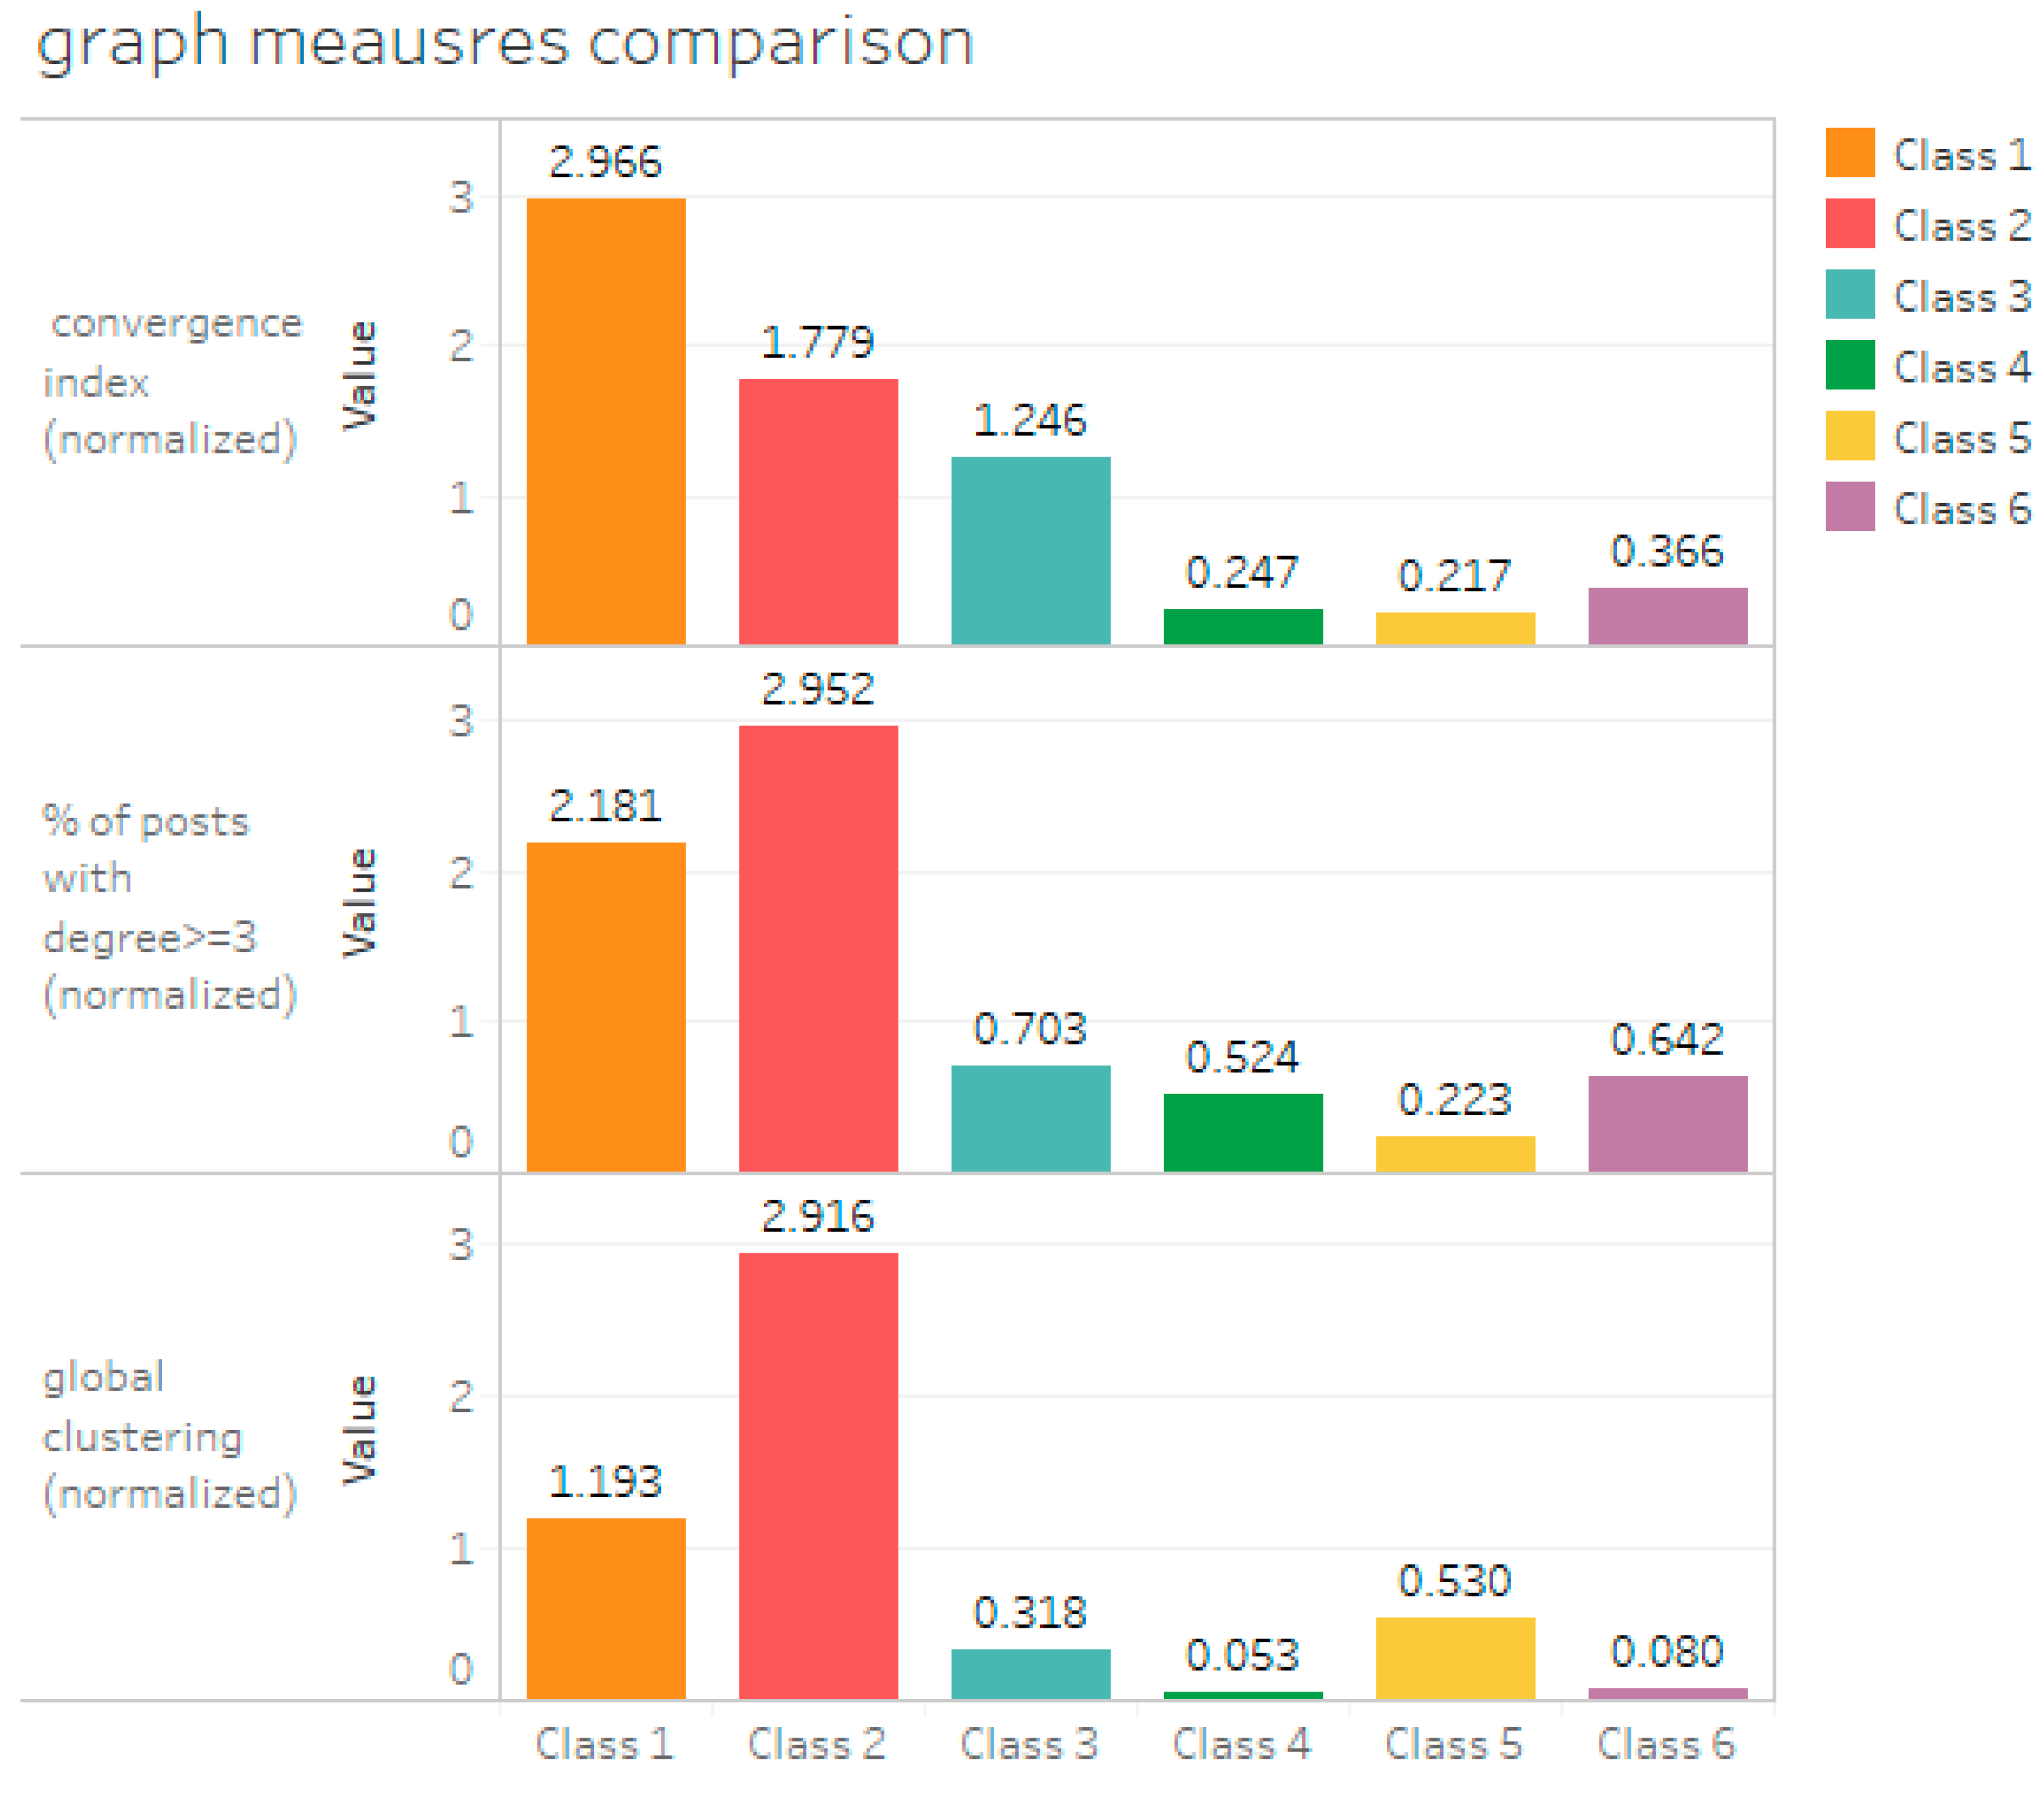Click the 'Class 4' x-axis label

[1241, 1744]
